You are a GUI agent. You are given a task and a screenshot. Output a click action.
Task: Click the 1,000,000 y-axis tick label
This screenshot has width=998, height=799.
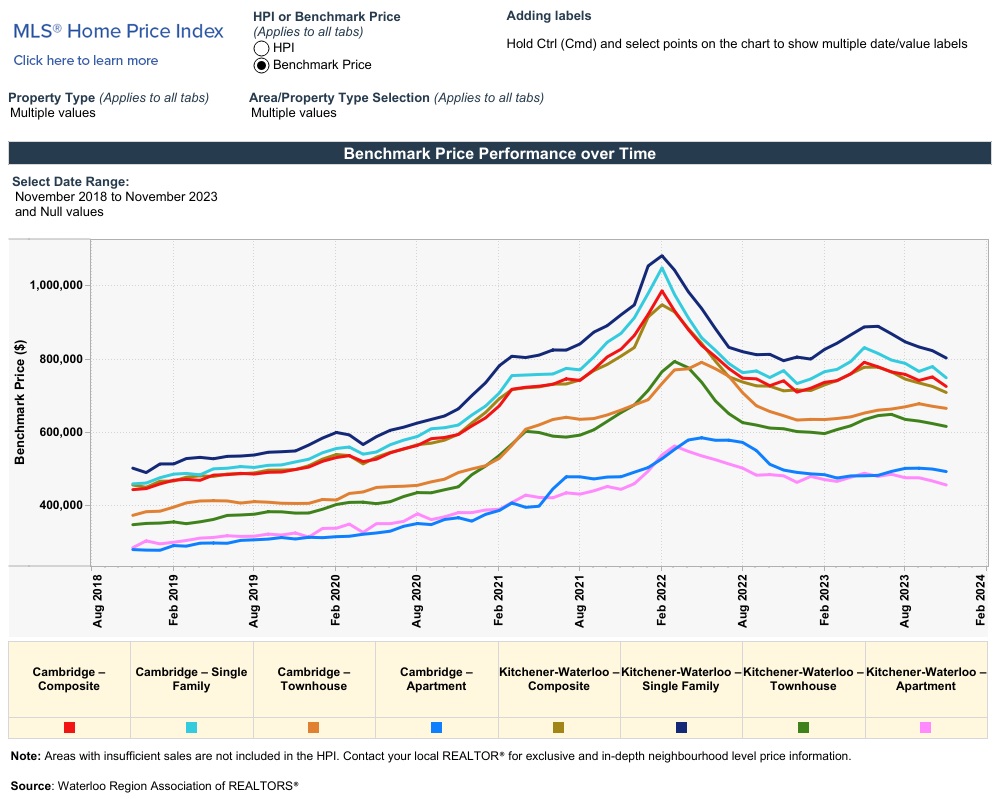coord(55,286)
